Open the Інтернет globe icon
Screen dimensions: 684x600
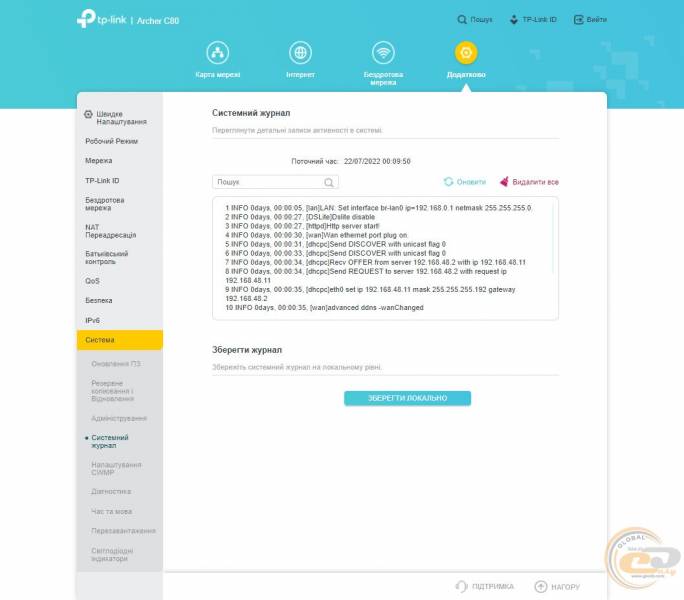click(300, 53)
